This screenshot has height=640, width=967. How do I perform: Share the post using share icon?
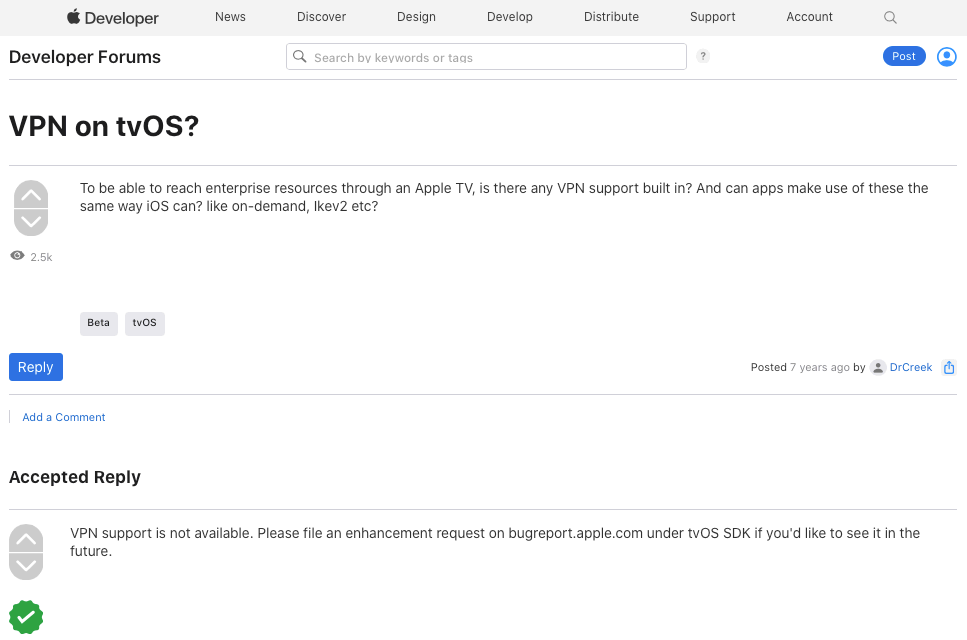(949, 367)
